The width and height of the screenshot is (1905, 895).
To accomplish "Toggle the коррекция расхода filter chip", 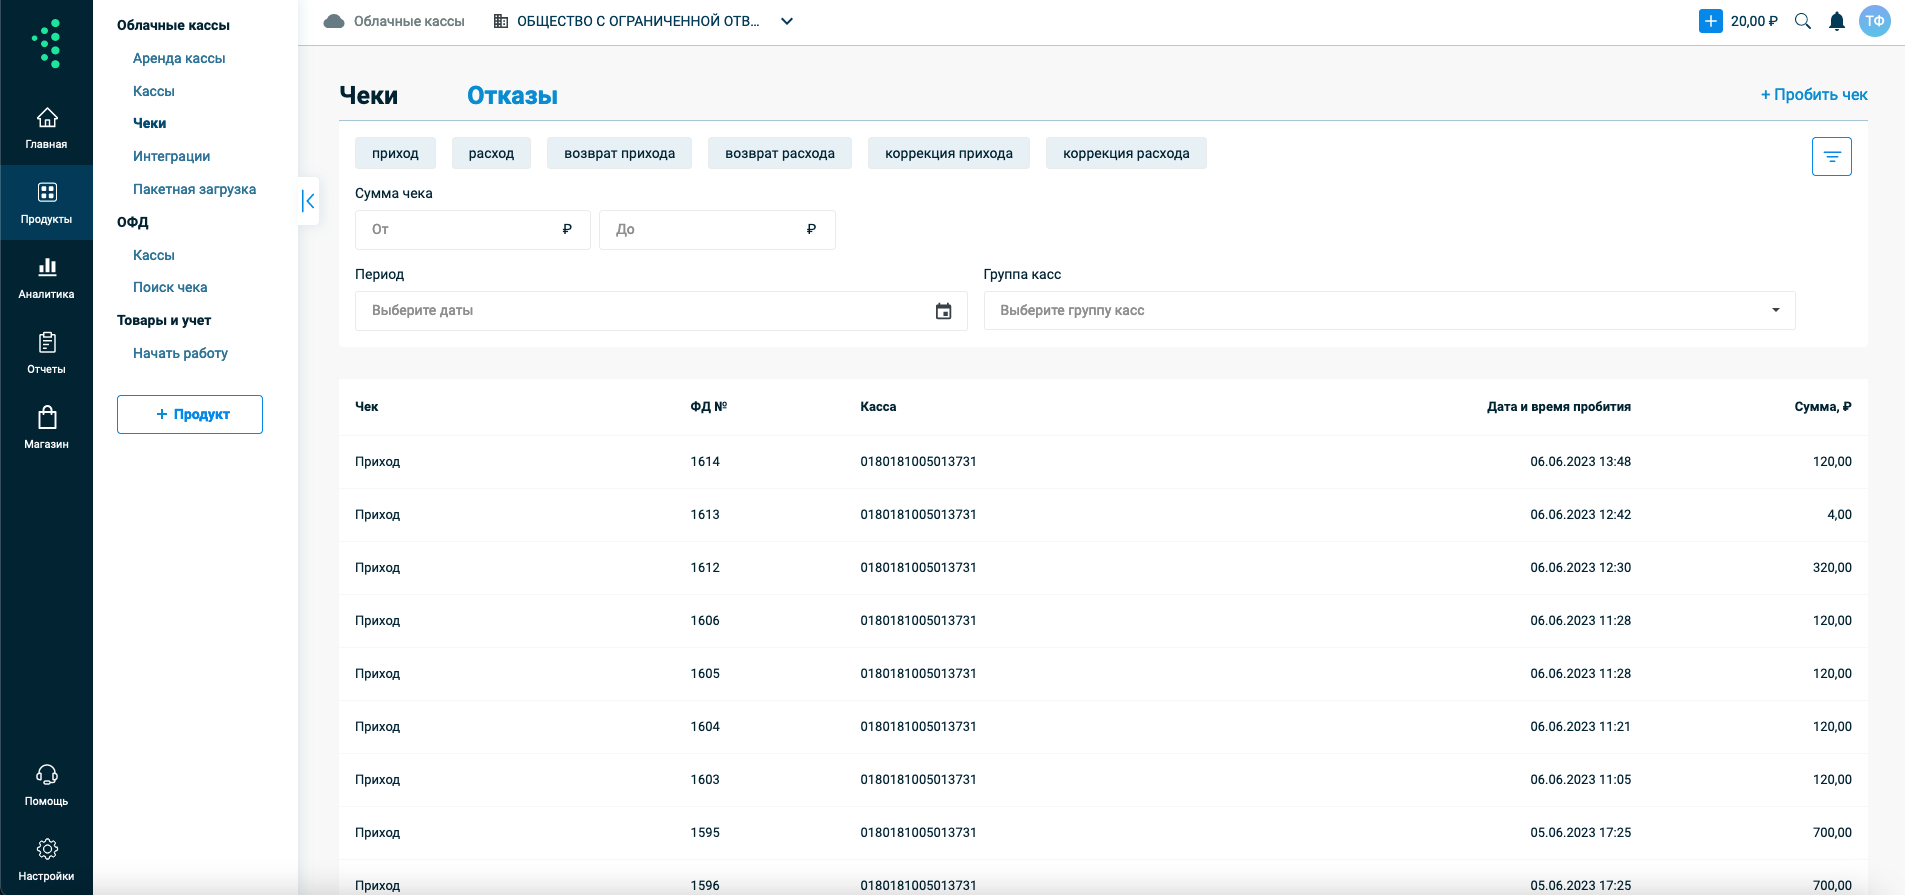I will click(1126, 153).
